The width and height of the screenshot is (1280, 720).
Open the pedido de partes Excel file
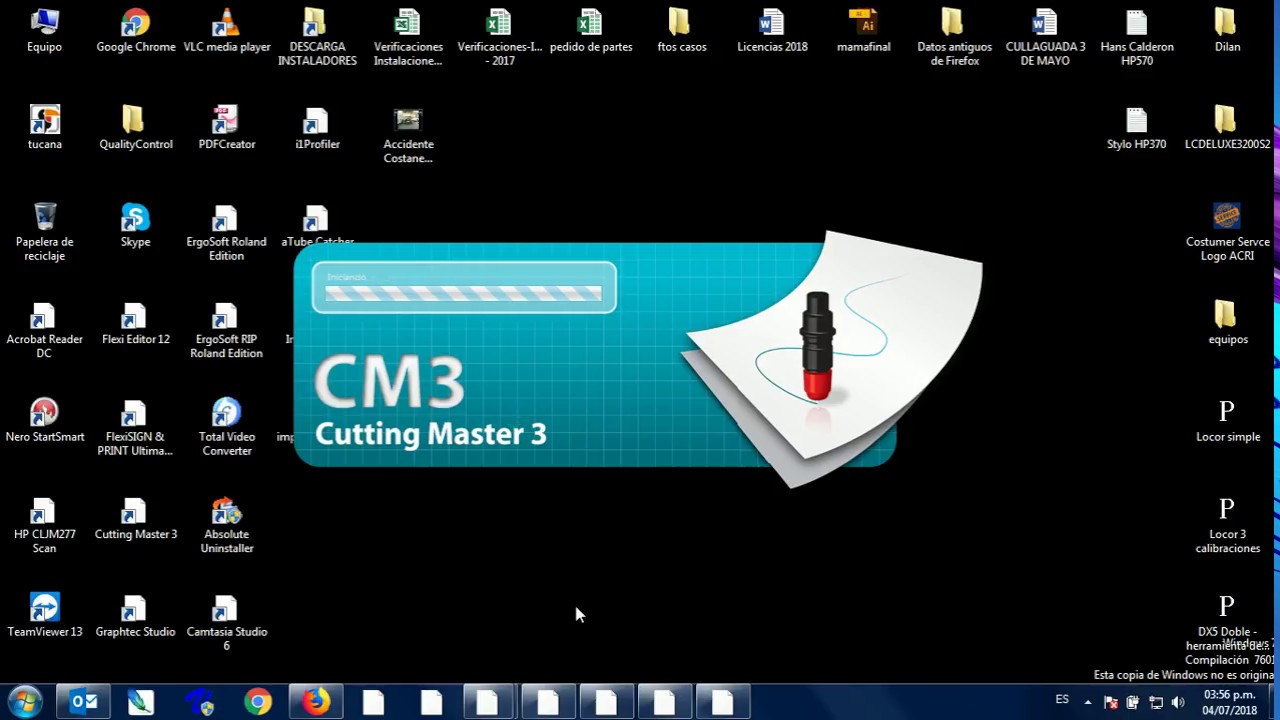pos(591,31)
